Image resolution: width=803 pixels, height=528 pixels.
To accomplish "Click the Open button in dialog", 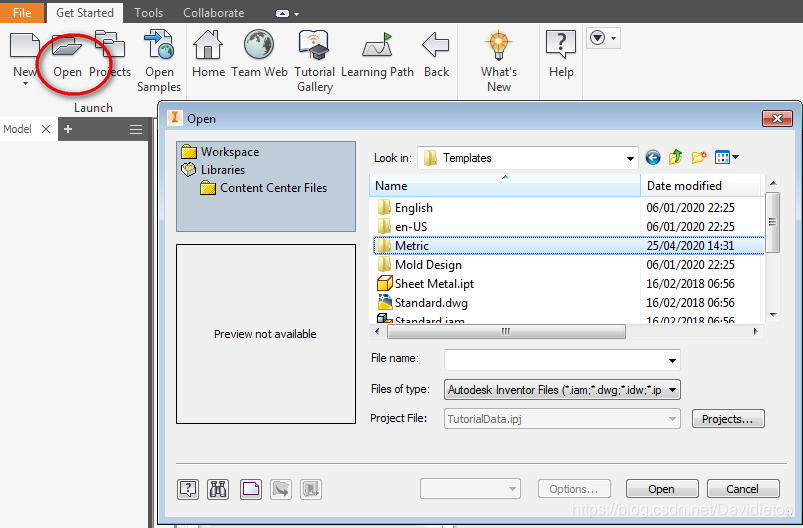I will (x=662, y=489).
